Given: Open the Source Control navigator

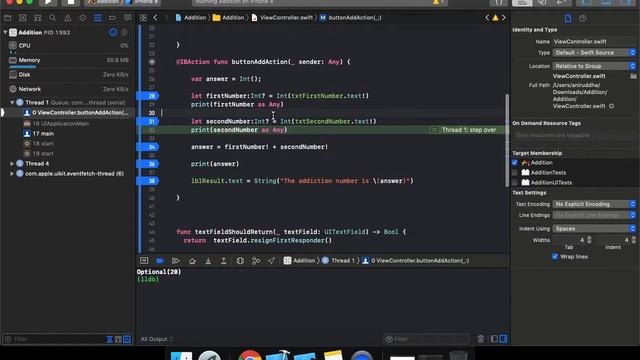Looking at the screenshot, I should (x=22, y=18).
